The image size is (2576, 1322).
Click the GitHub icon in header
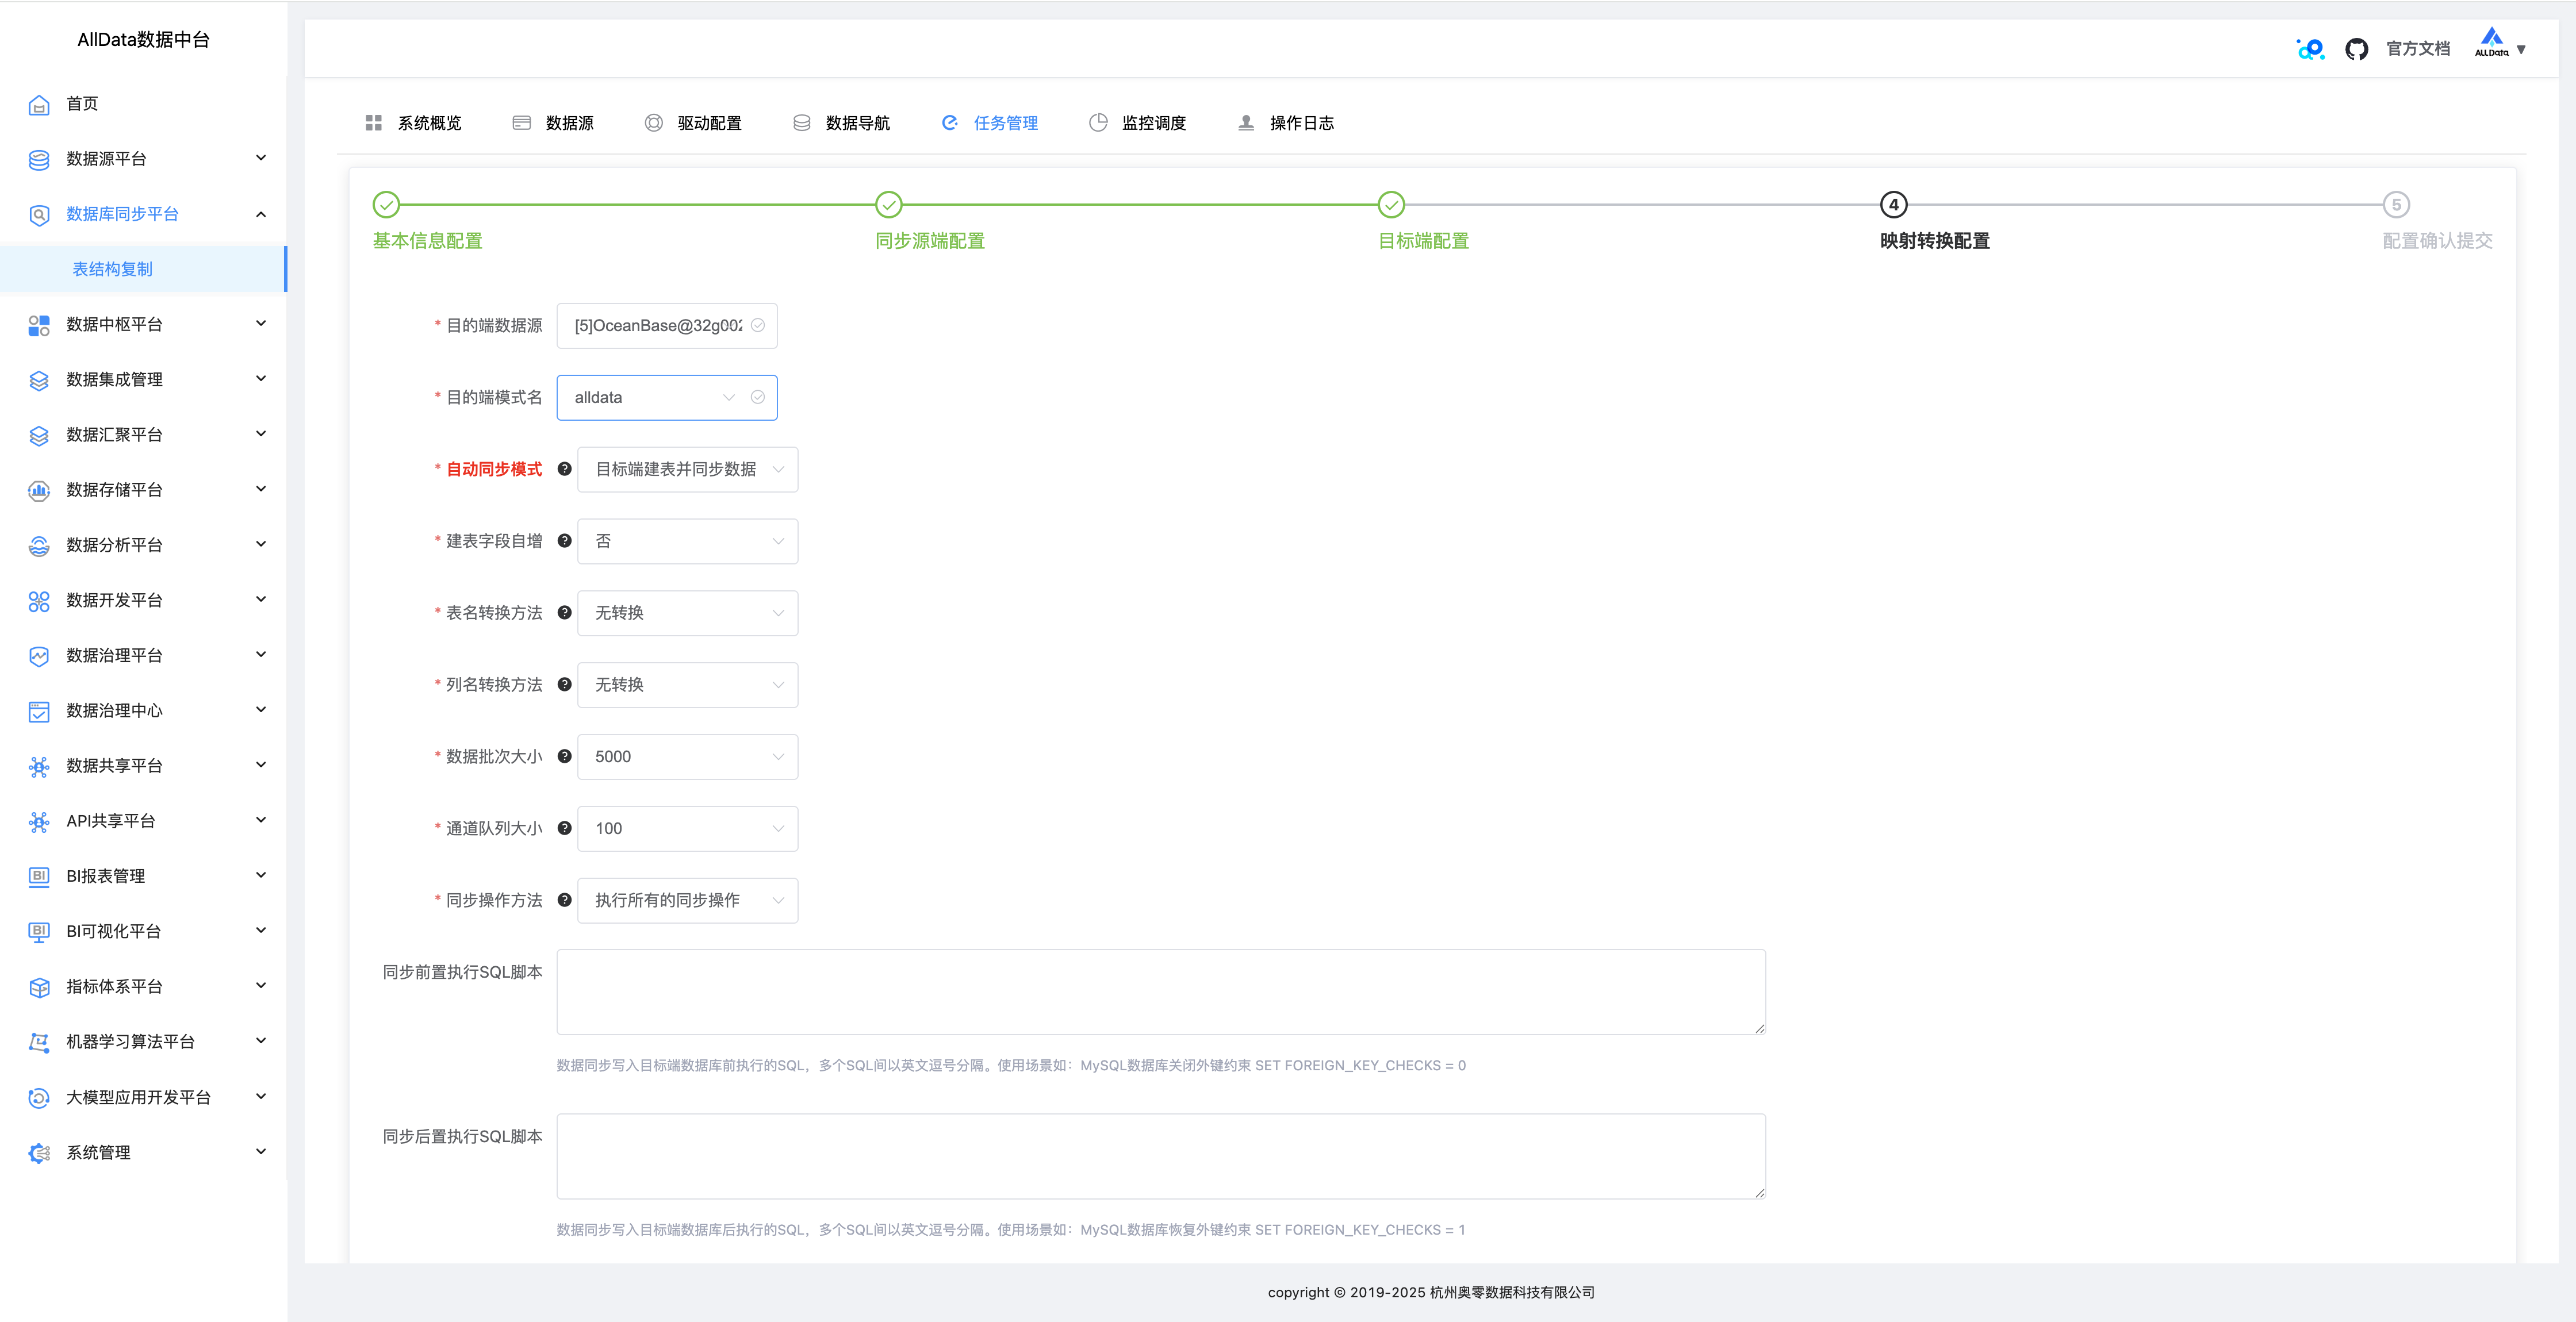(x=2356, y=49)
